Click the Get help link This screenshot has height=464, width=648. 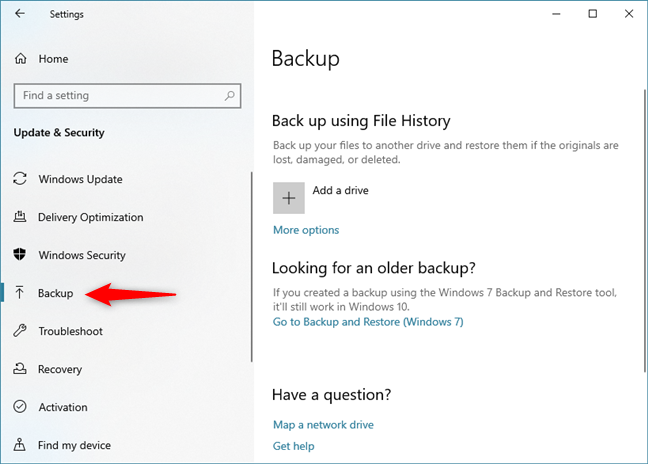(x=293, y=446)
